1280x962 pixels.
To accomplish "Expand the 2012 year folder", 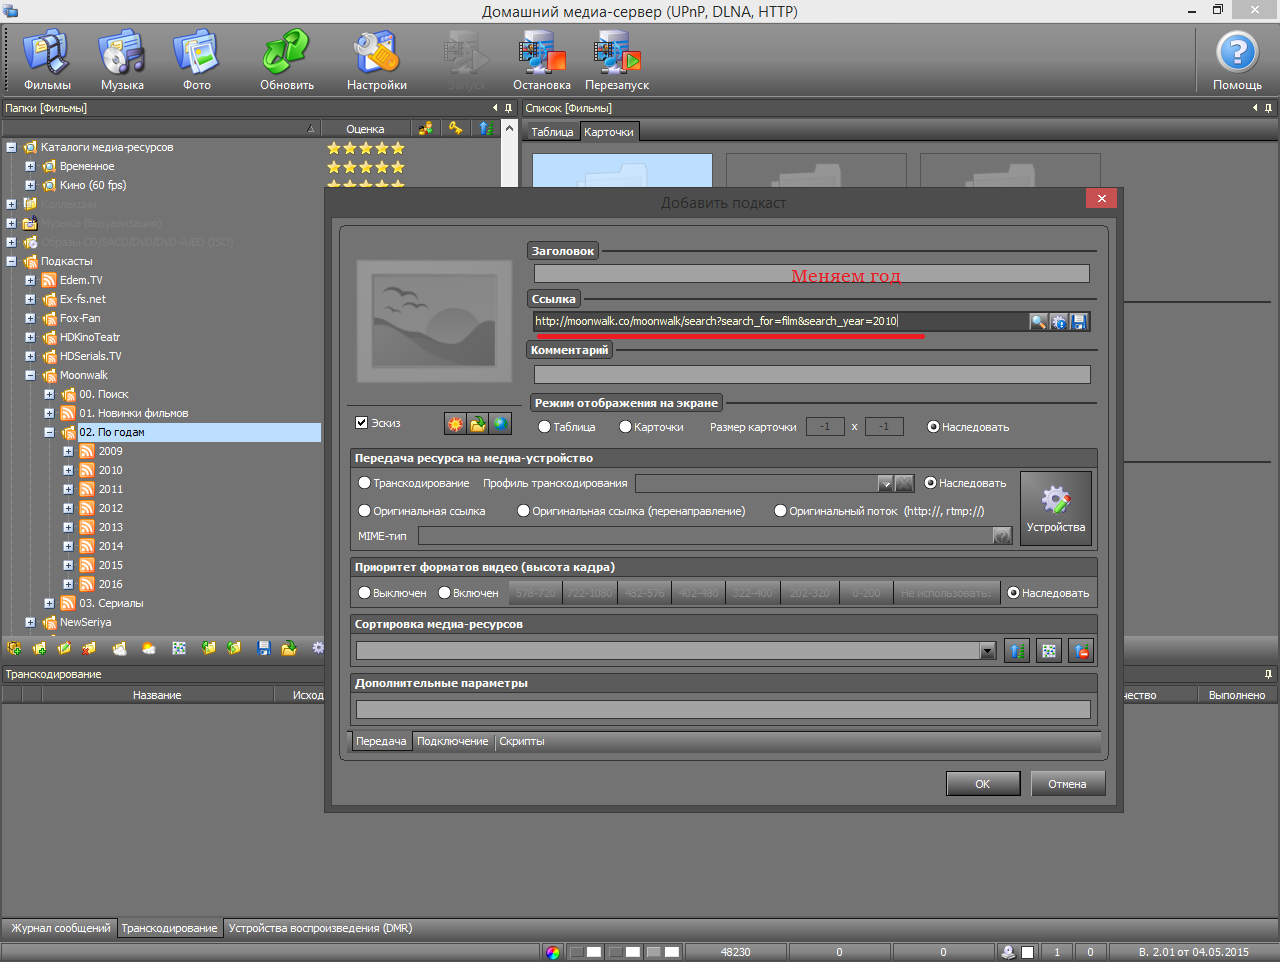I will coord(68,508).
